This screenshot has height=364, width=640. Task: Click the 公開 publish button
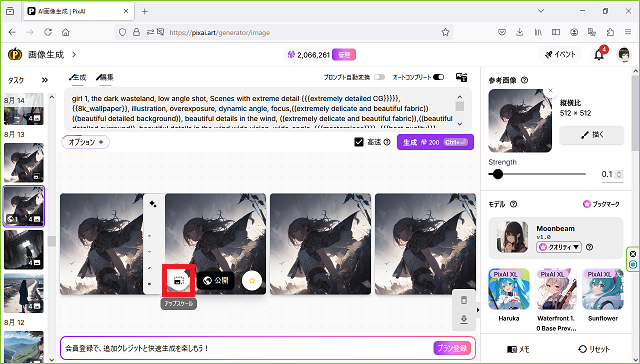pos(216,280)
